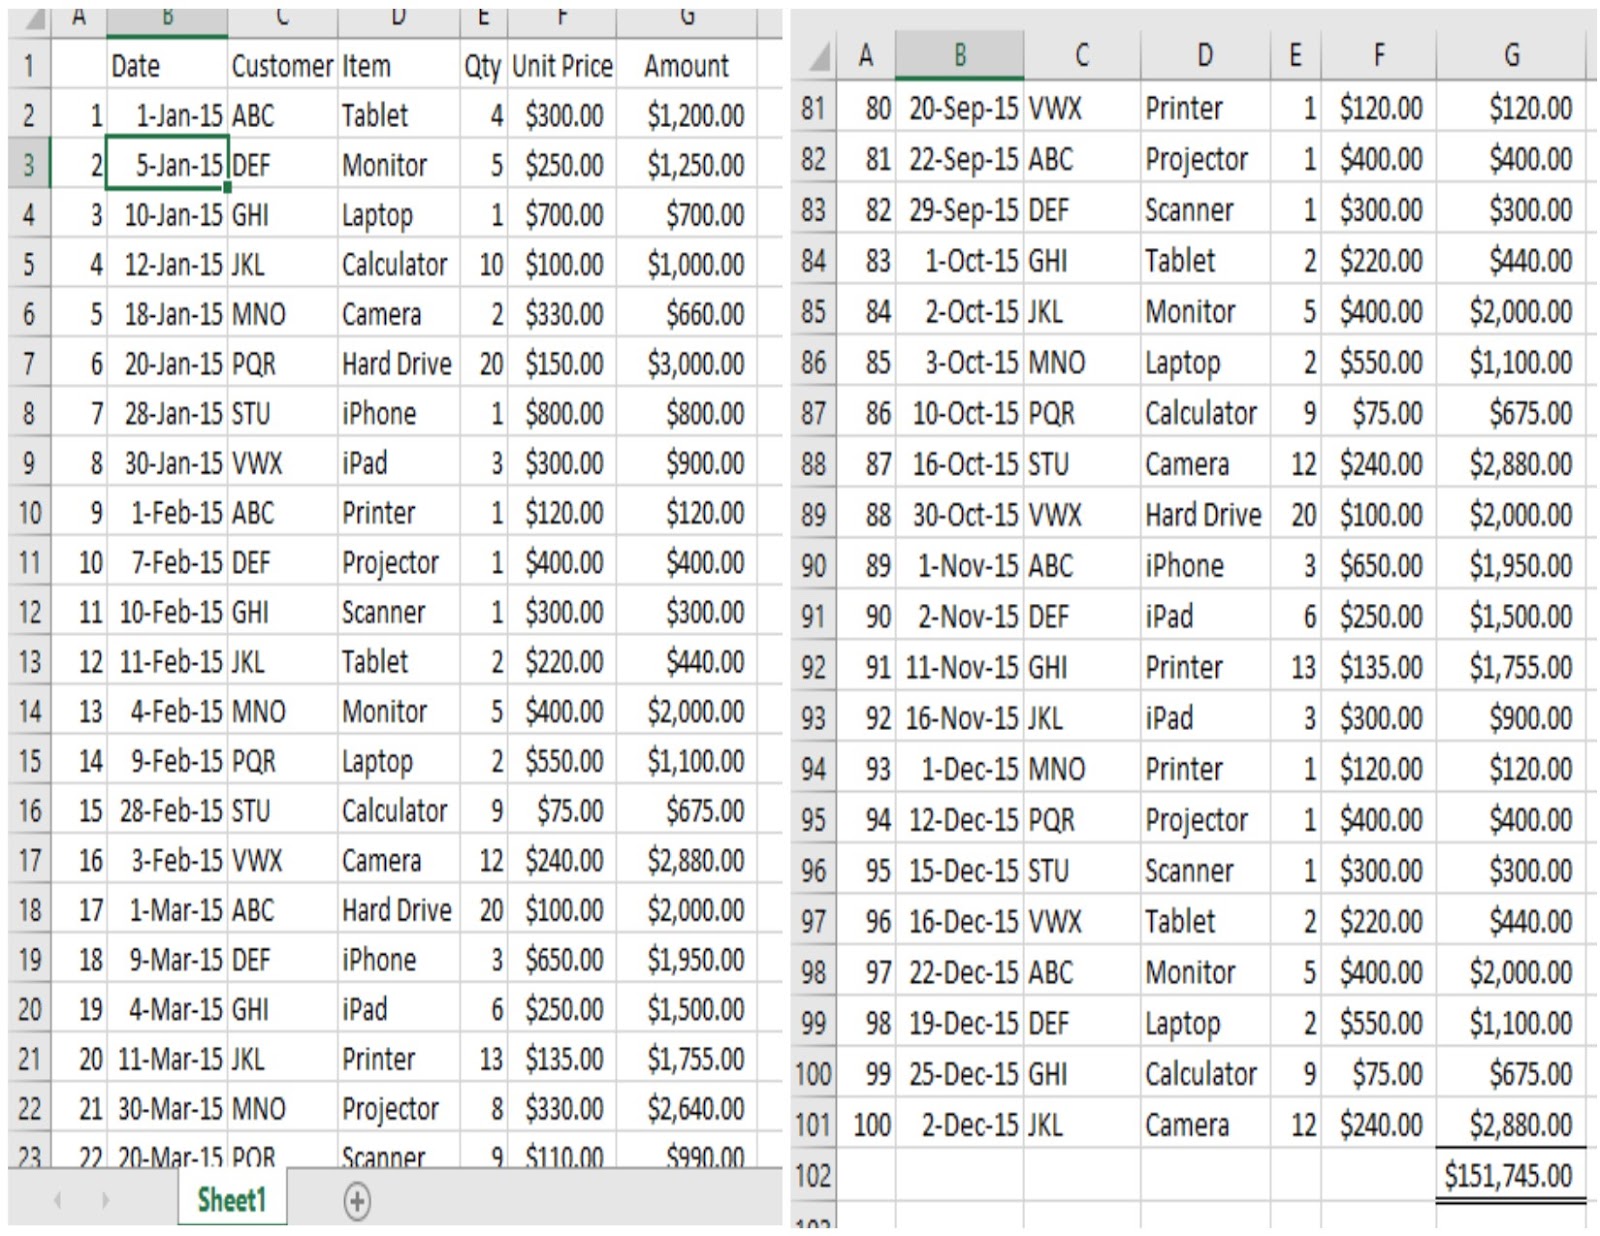1600x1236 pixels.
Task: Select the cell showing Hard Drive for VWX
Action: [x=1203, y=515]
